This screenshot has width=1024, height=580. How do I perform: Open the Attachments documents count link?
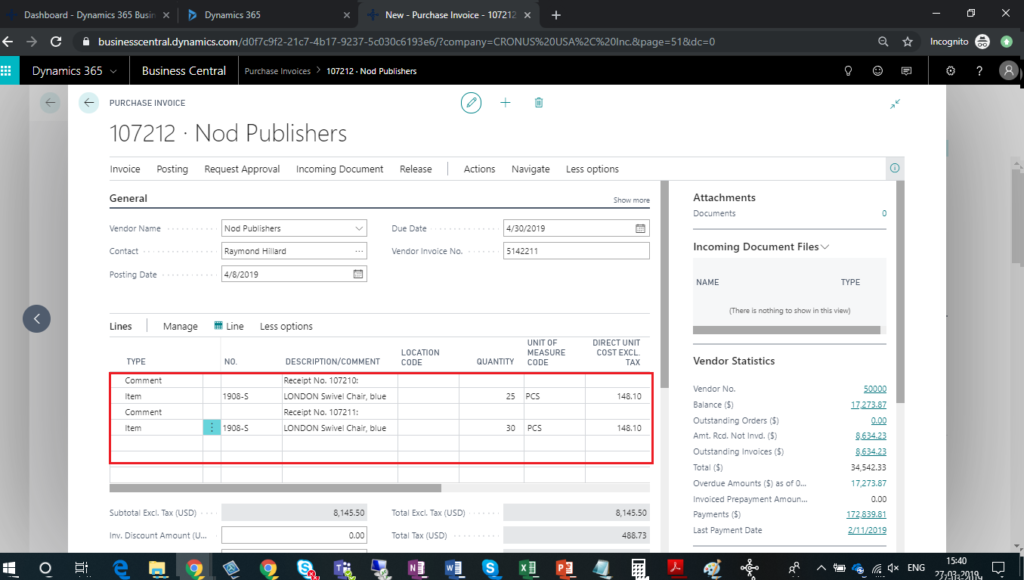point(884,214)
